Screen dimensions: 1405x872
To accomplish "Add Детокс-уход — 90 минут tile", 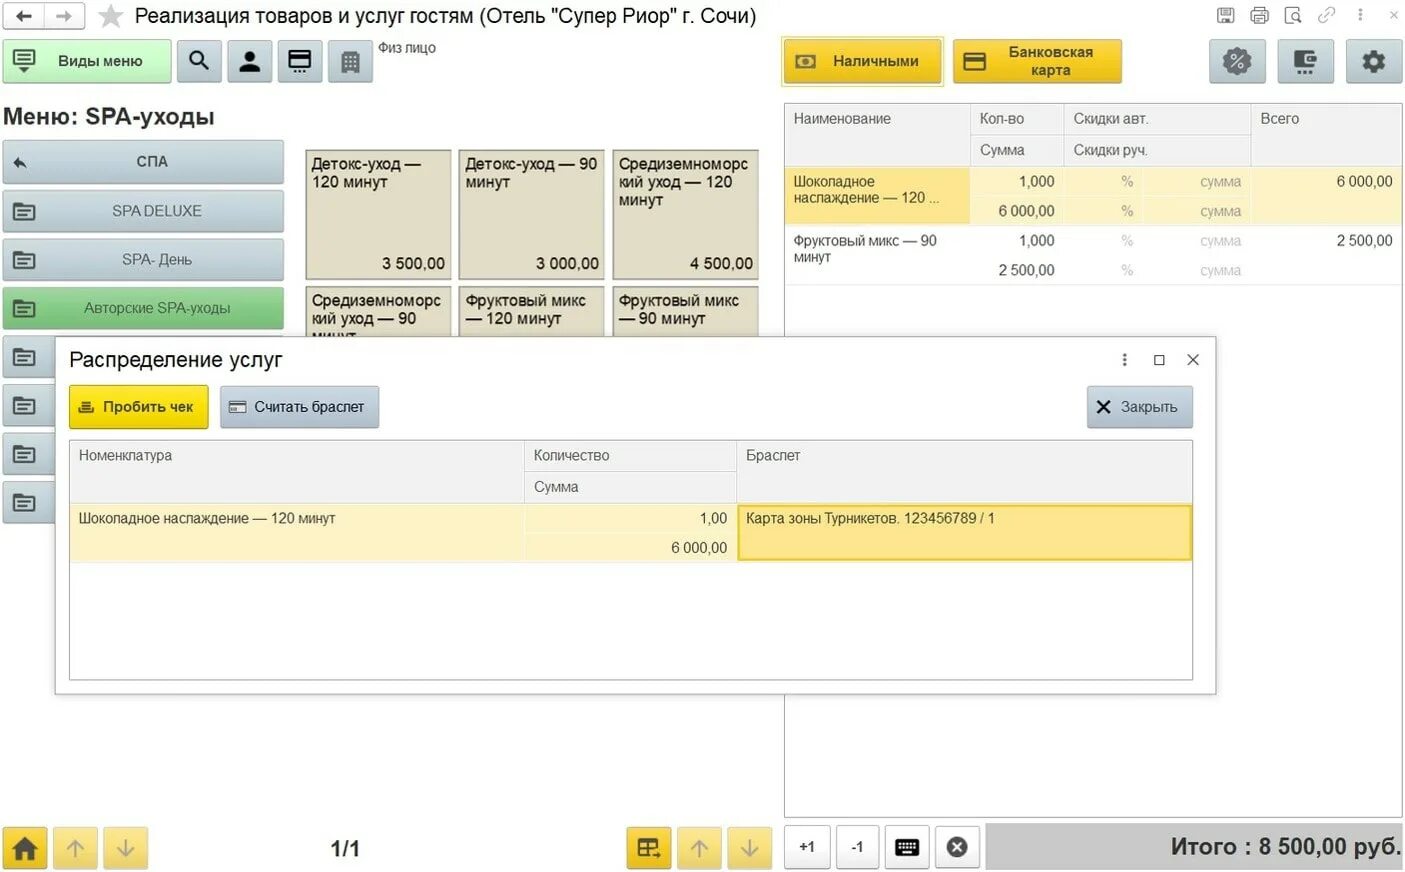I will [532, 214].
